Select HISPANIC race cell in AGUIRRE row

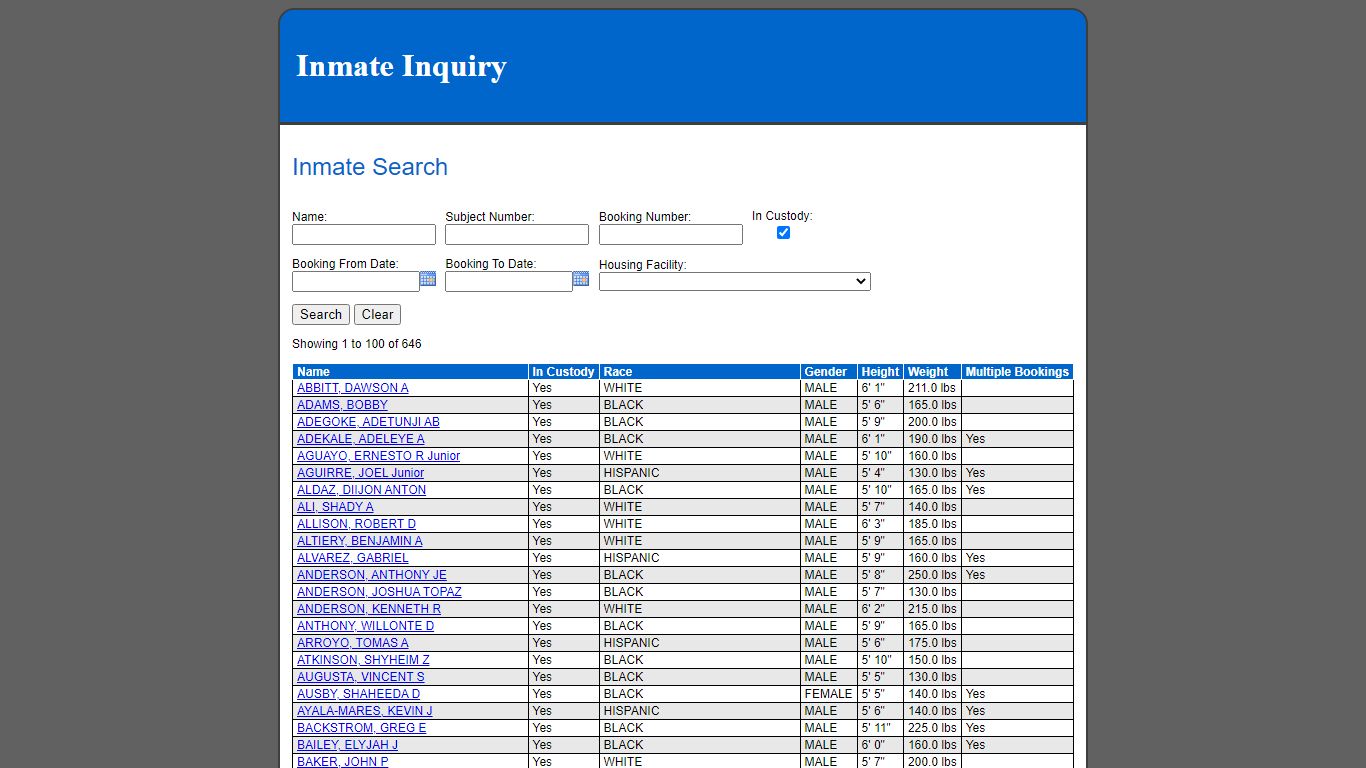click(700, 473)
